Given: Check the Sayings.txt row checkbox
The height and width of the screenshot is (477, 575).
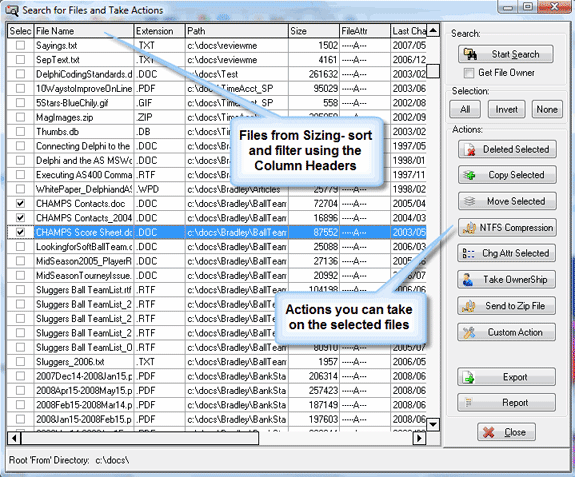Looking at the screenshot, I should [x=21, y=45].
